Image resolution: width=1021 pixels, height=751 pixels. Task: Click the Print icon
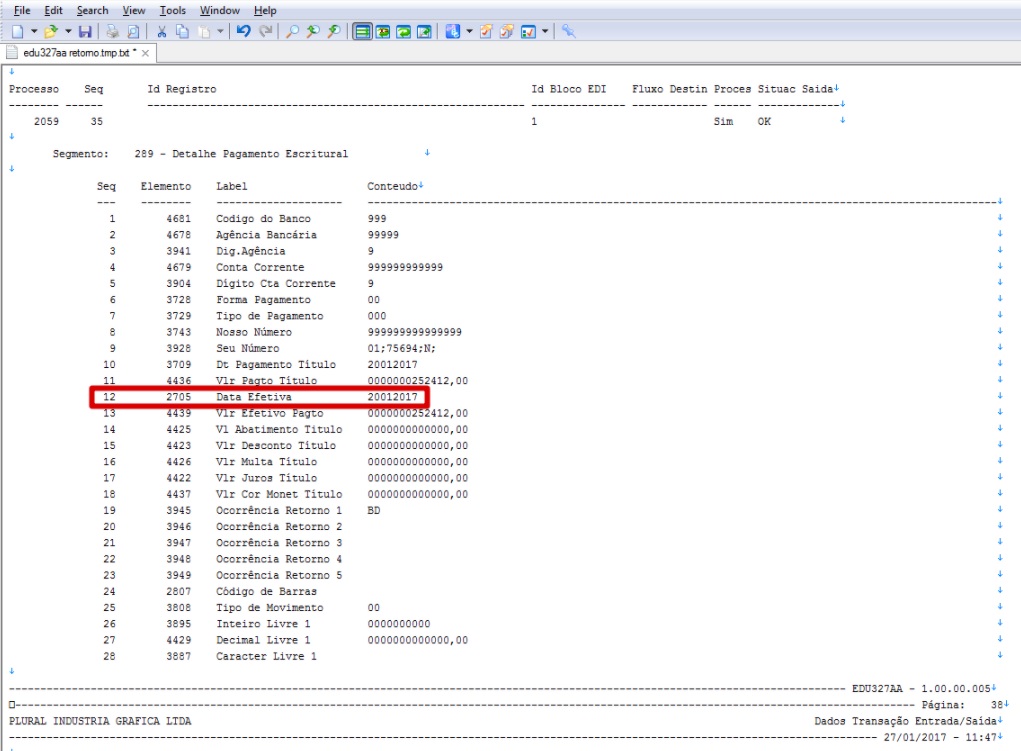tap(113, 31)
